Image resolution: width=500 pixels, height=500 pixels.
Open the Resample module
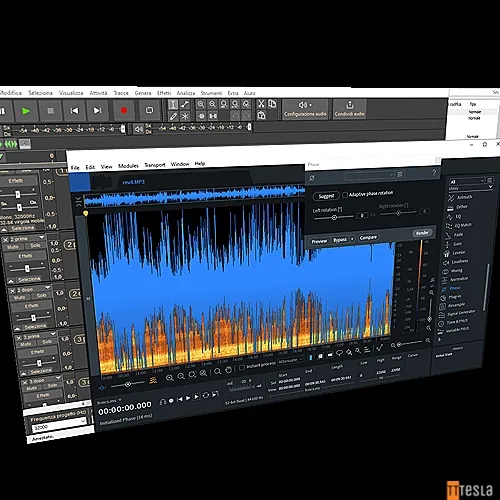(x=452, y=305)
